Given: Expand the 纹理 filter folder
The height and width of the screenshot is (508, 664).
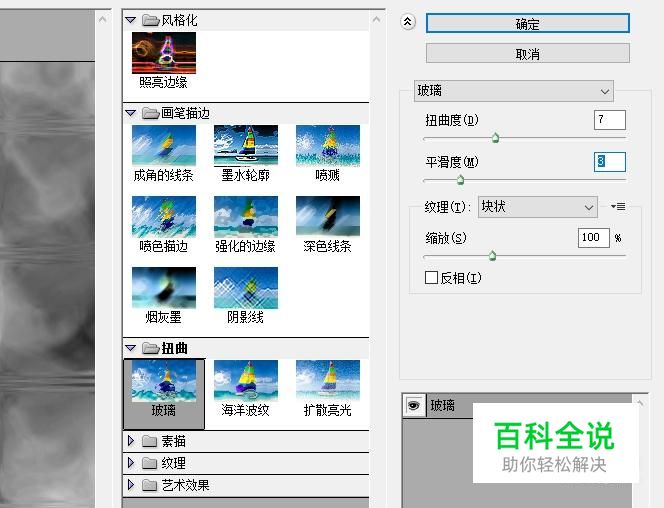Looking at the screenshot, I should point(131,463).
